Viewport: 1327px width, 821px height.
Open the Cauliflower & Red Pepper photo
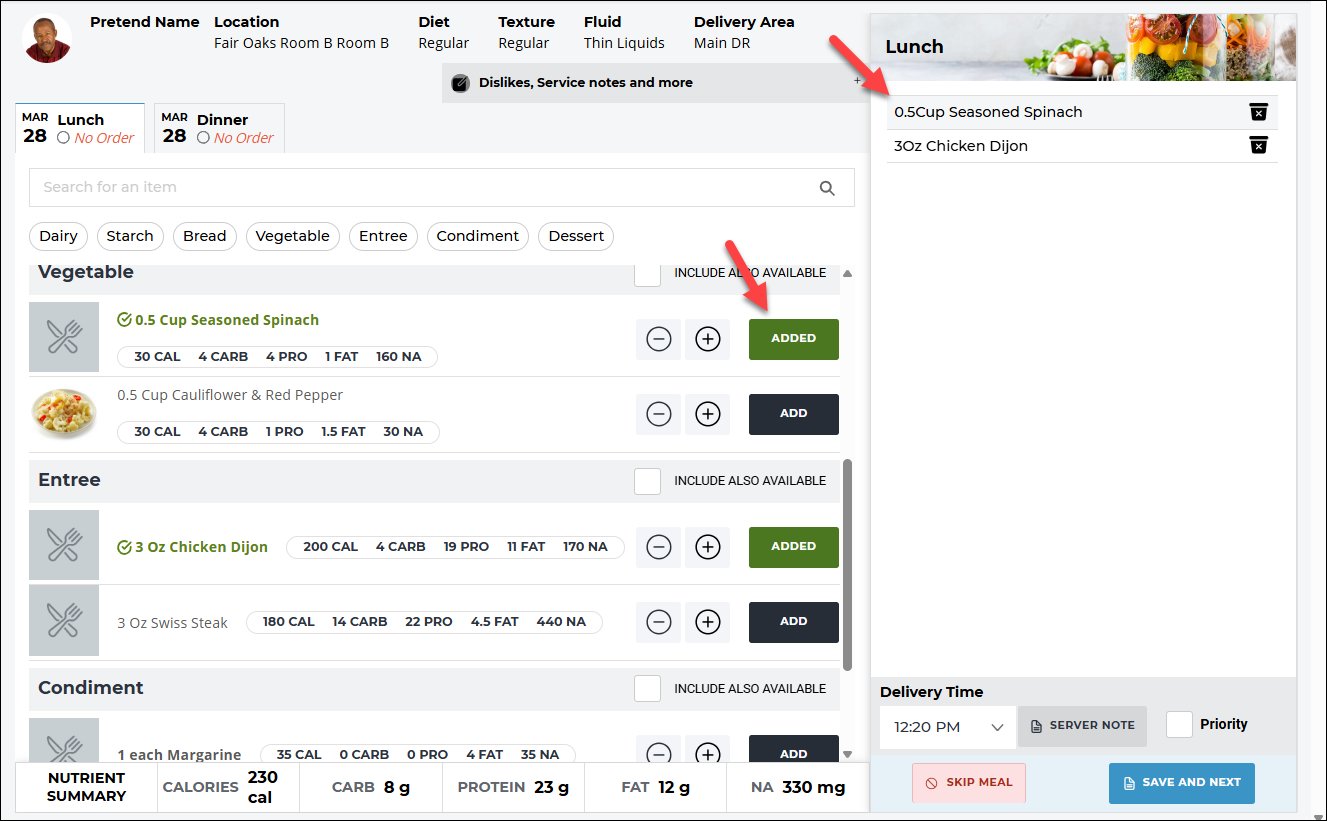(x=64, y=412)
